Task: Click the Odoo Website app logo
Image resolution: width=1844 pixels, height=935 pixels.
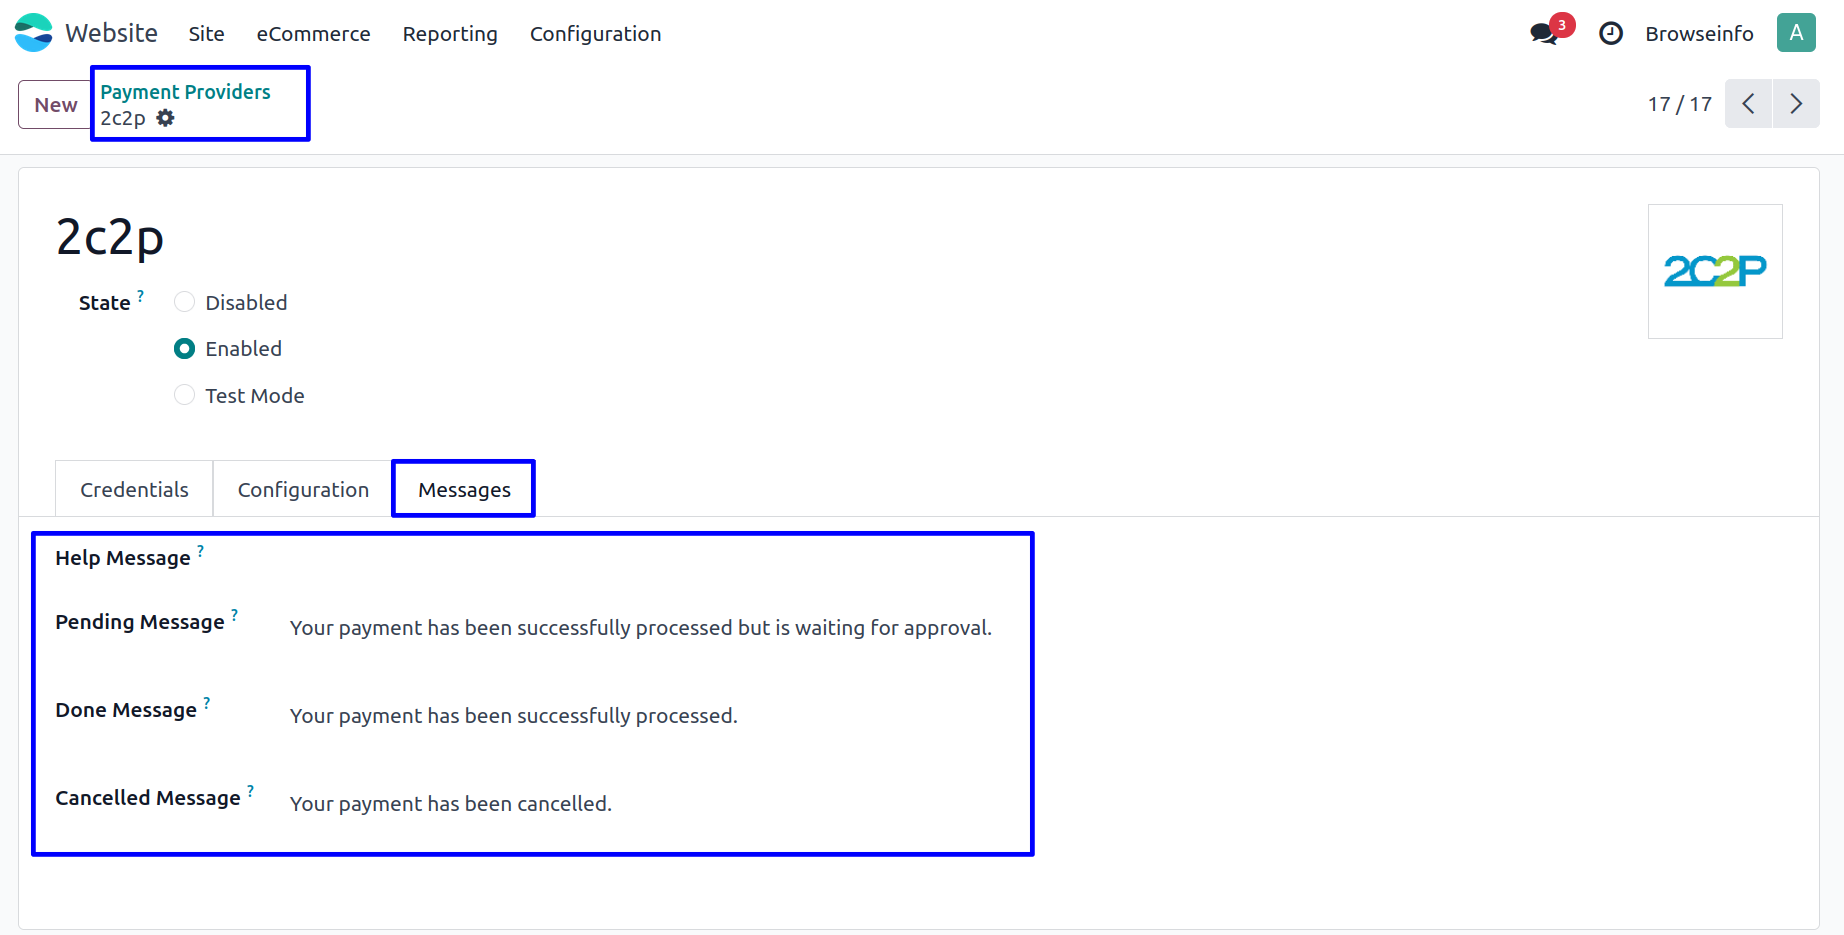Action: (x=33, y=33)
